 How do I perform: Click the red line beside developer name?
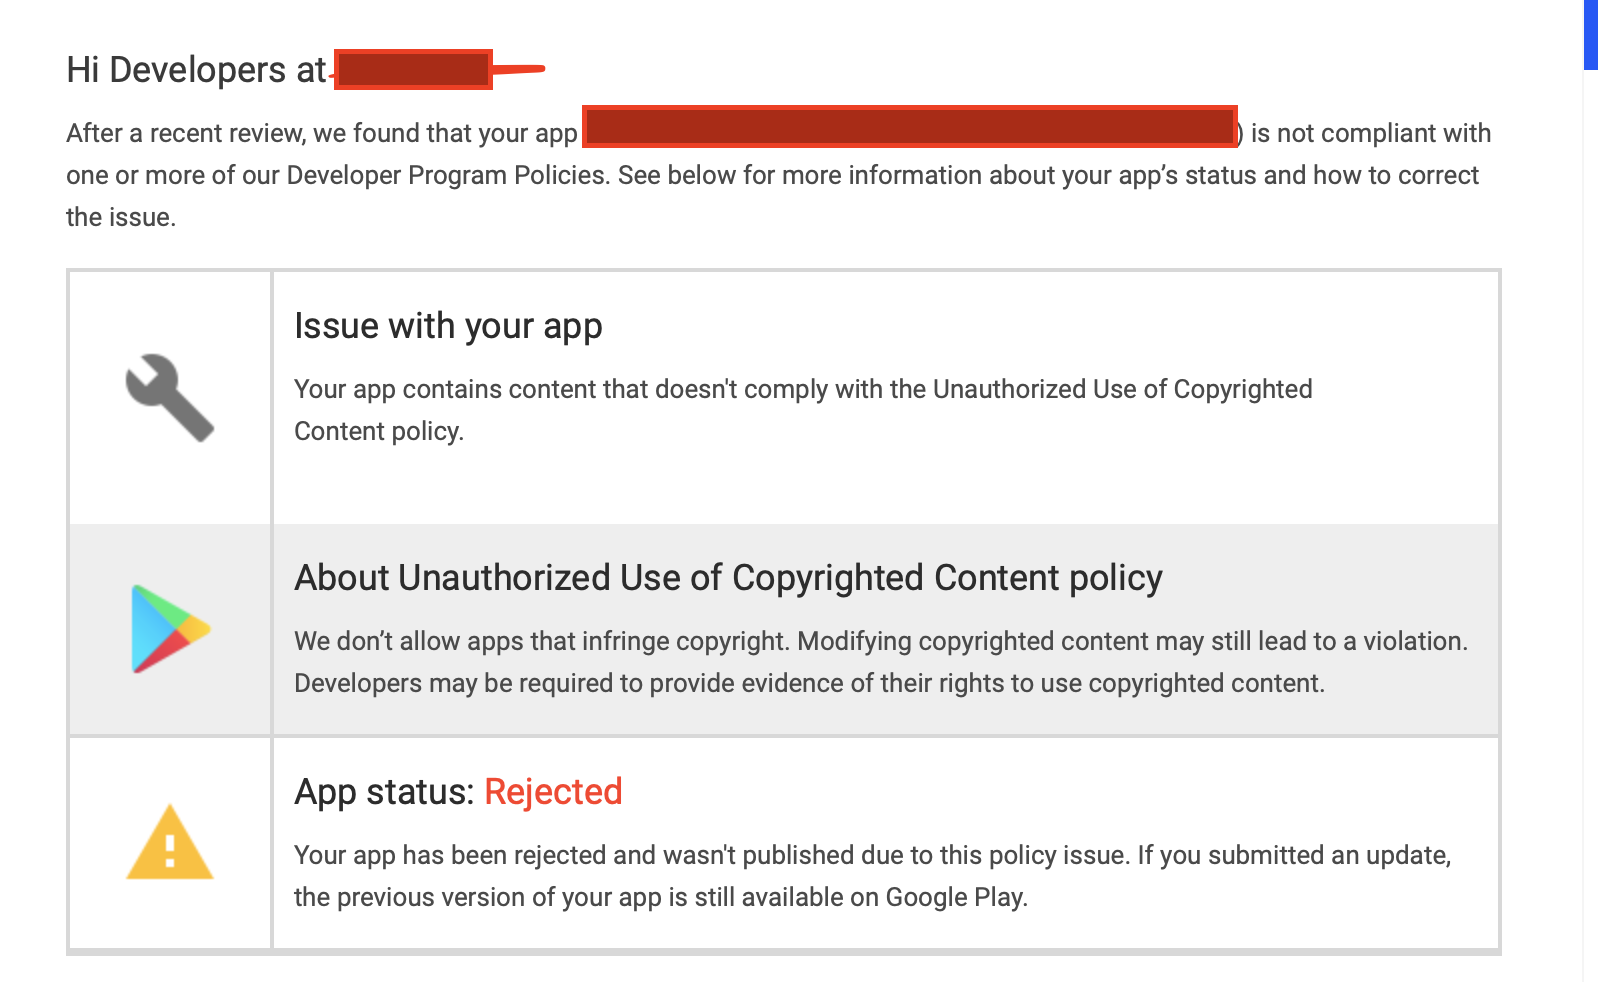(x=519, y=69)
